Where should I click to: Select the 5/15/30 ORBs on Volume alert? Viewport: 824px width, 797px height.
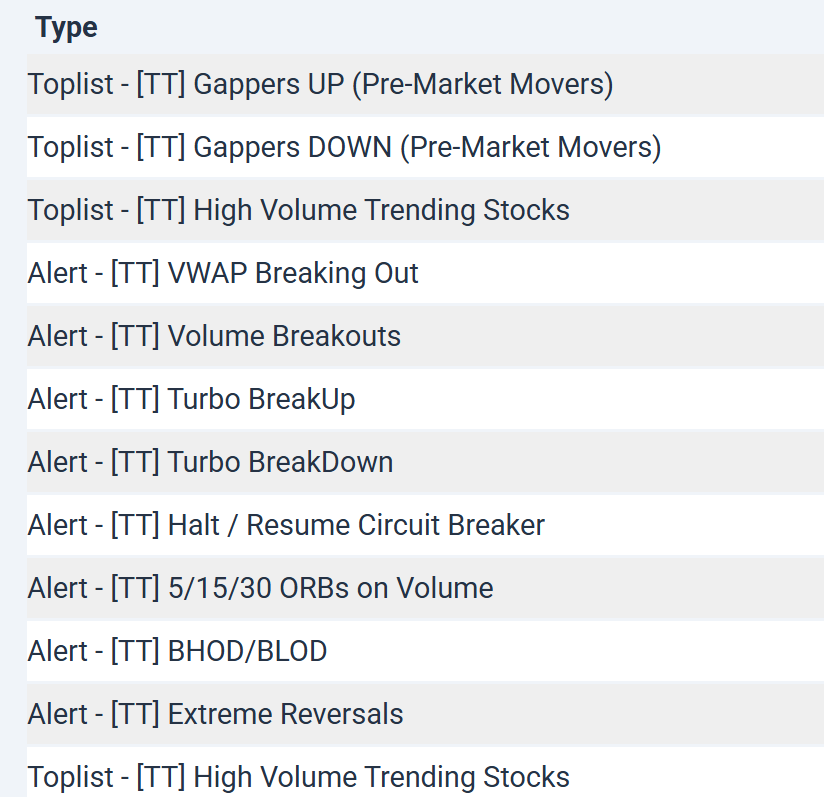tap(260, 588)
